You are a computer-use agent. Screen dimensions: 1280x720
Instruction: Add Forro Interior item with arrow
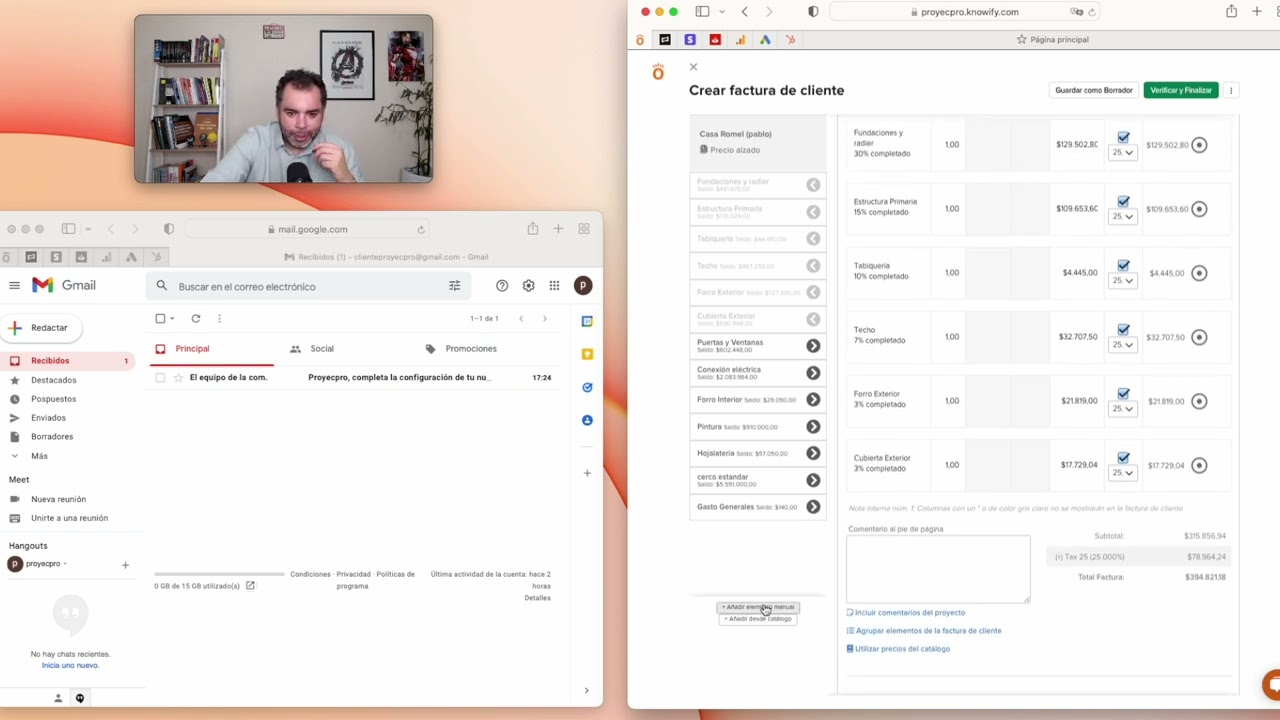tap(813, 400)
